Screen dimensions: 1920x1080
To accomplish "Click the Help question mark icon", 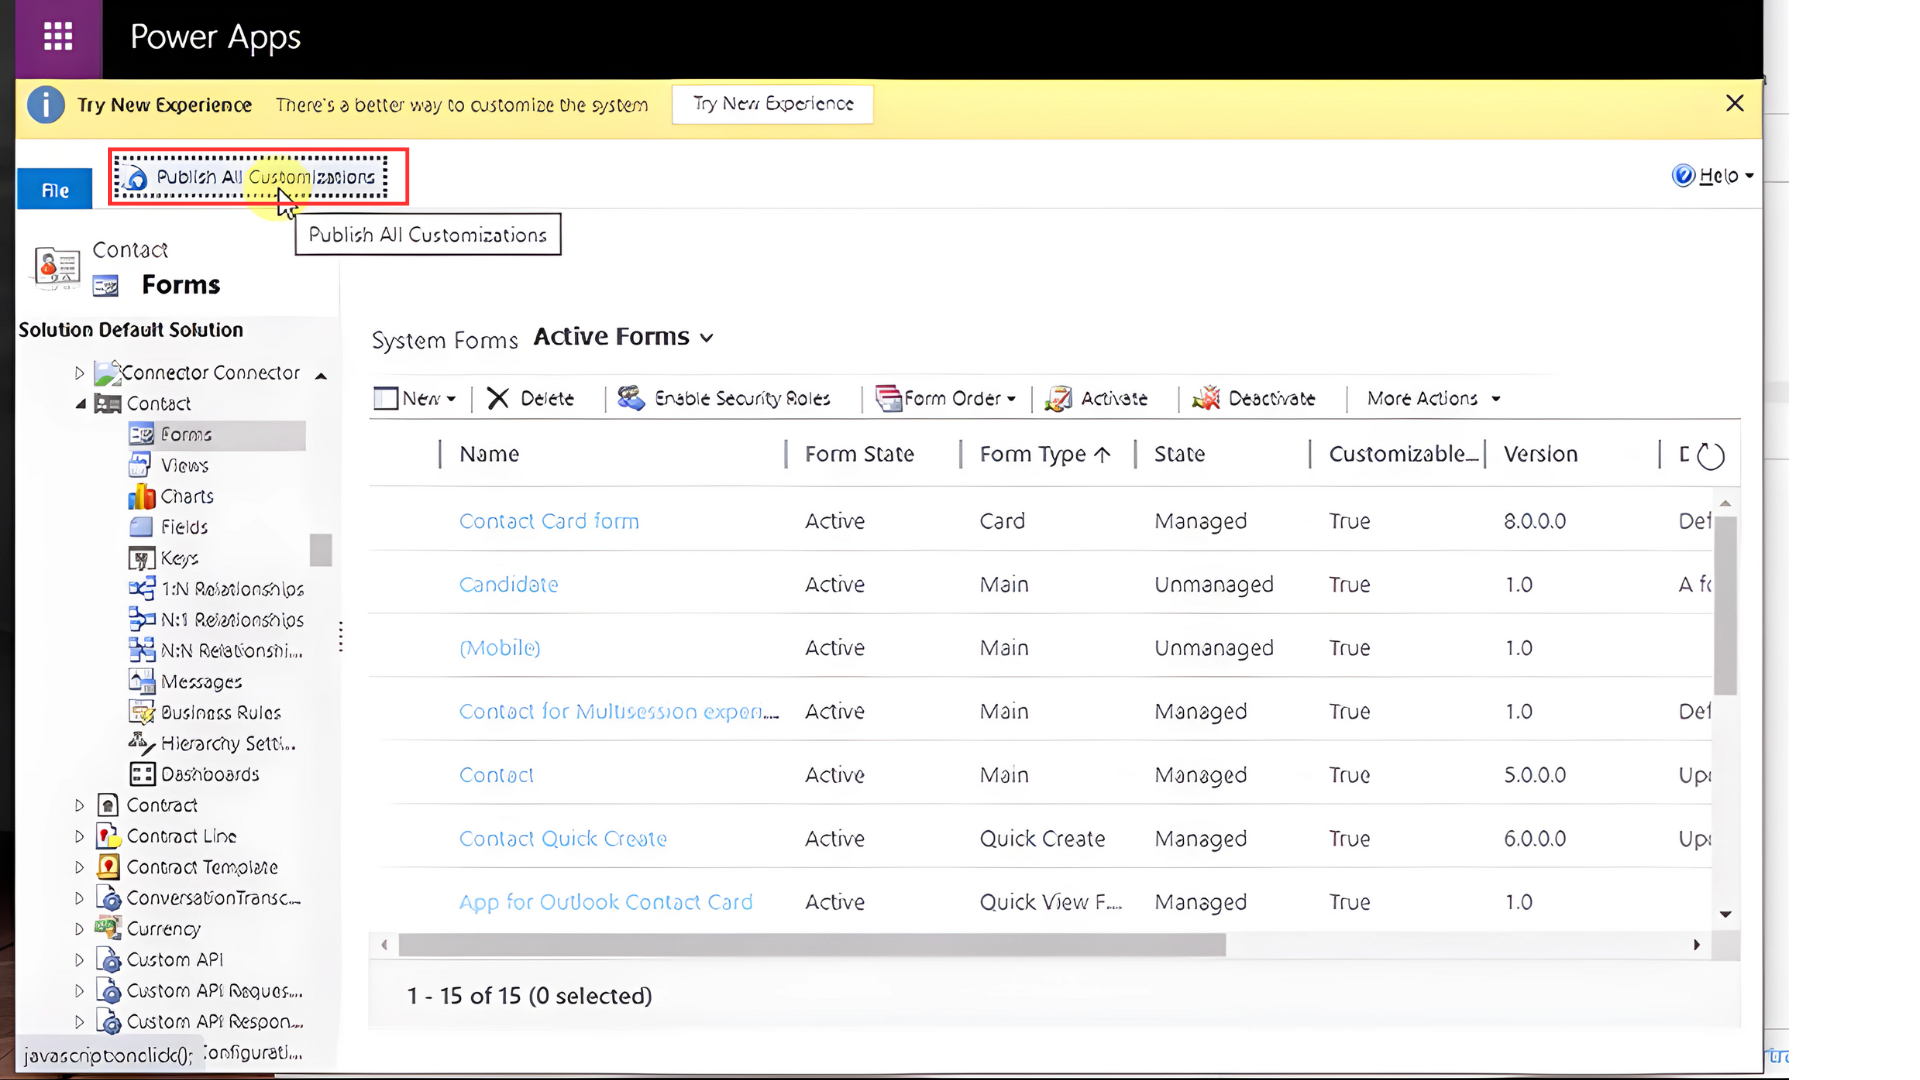I will (x=1683, y=176).
